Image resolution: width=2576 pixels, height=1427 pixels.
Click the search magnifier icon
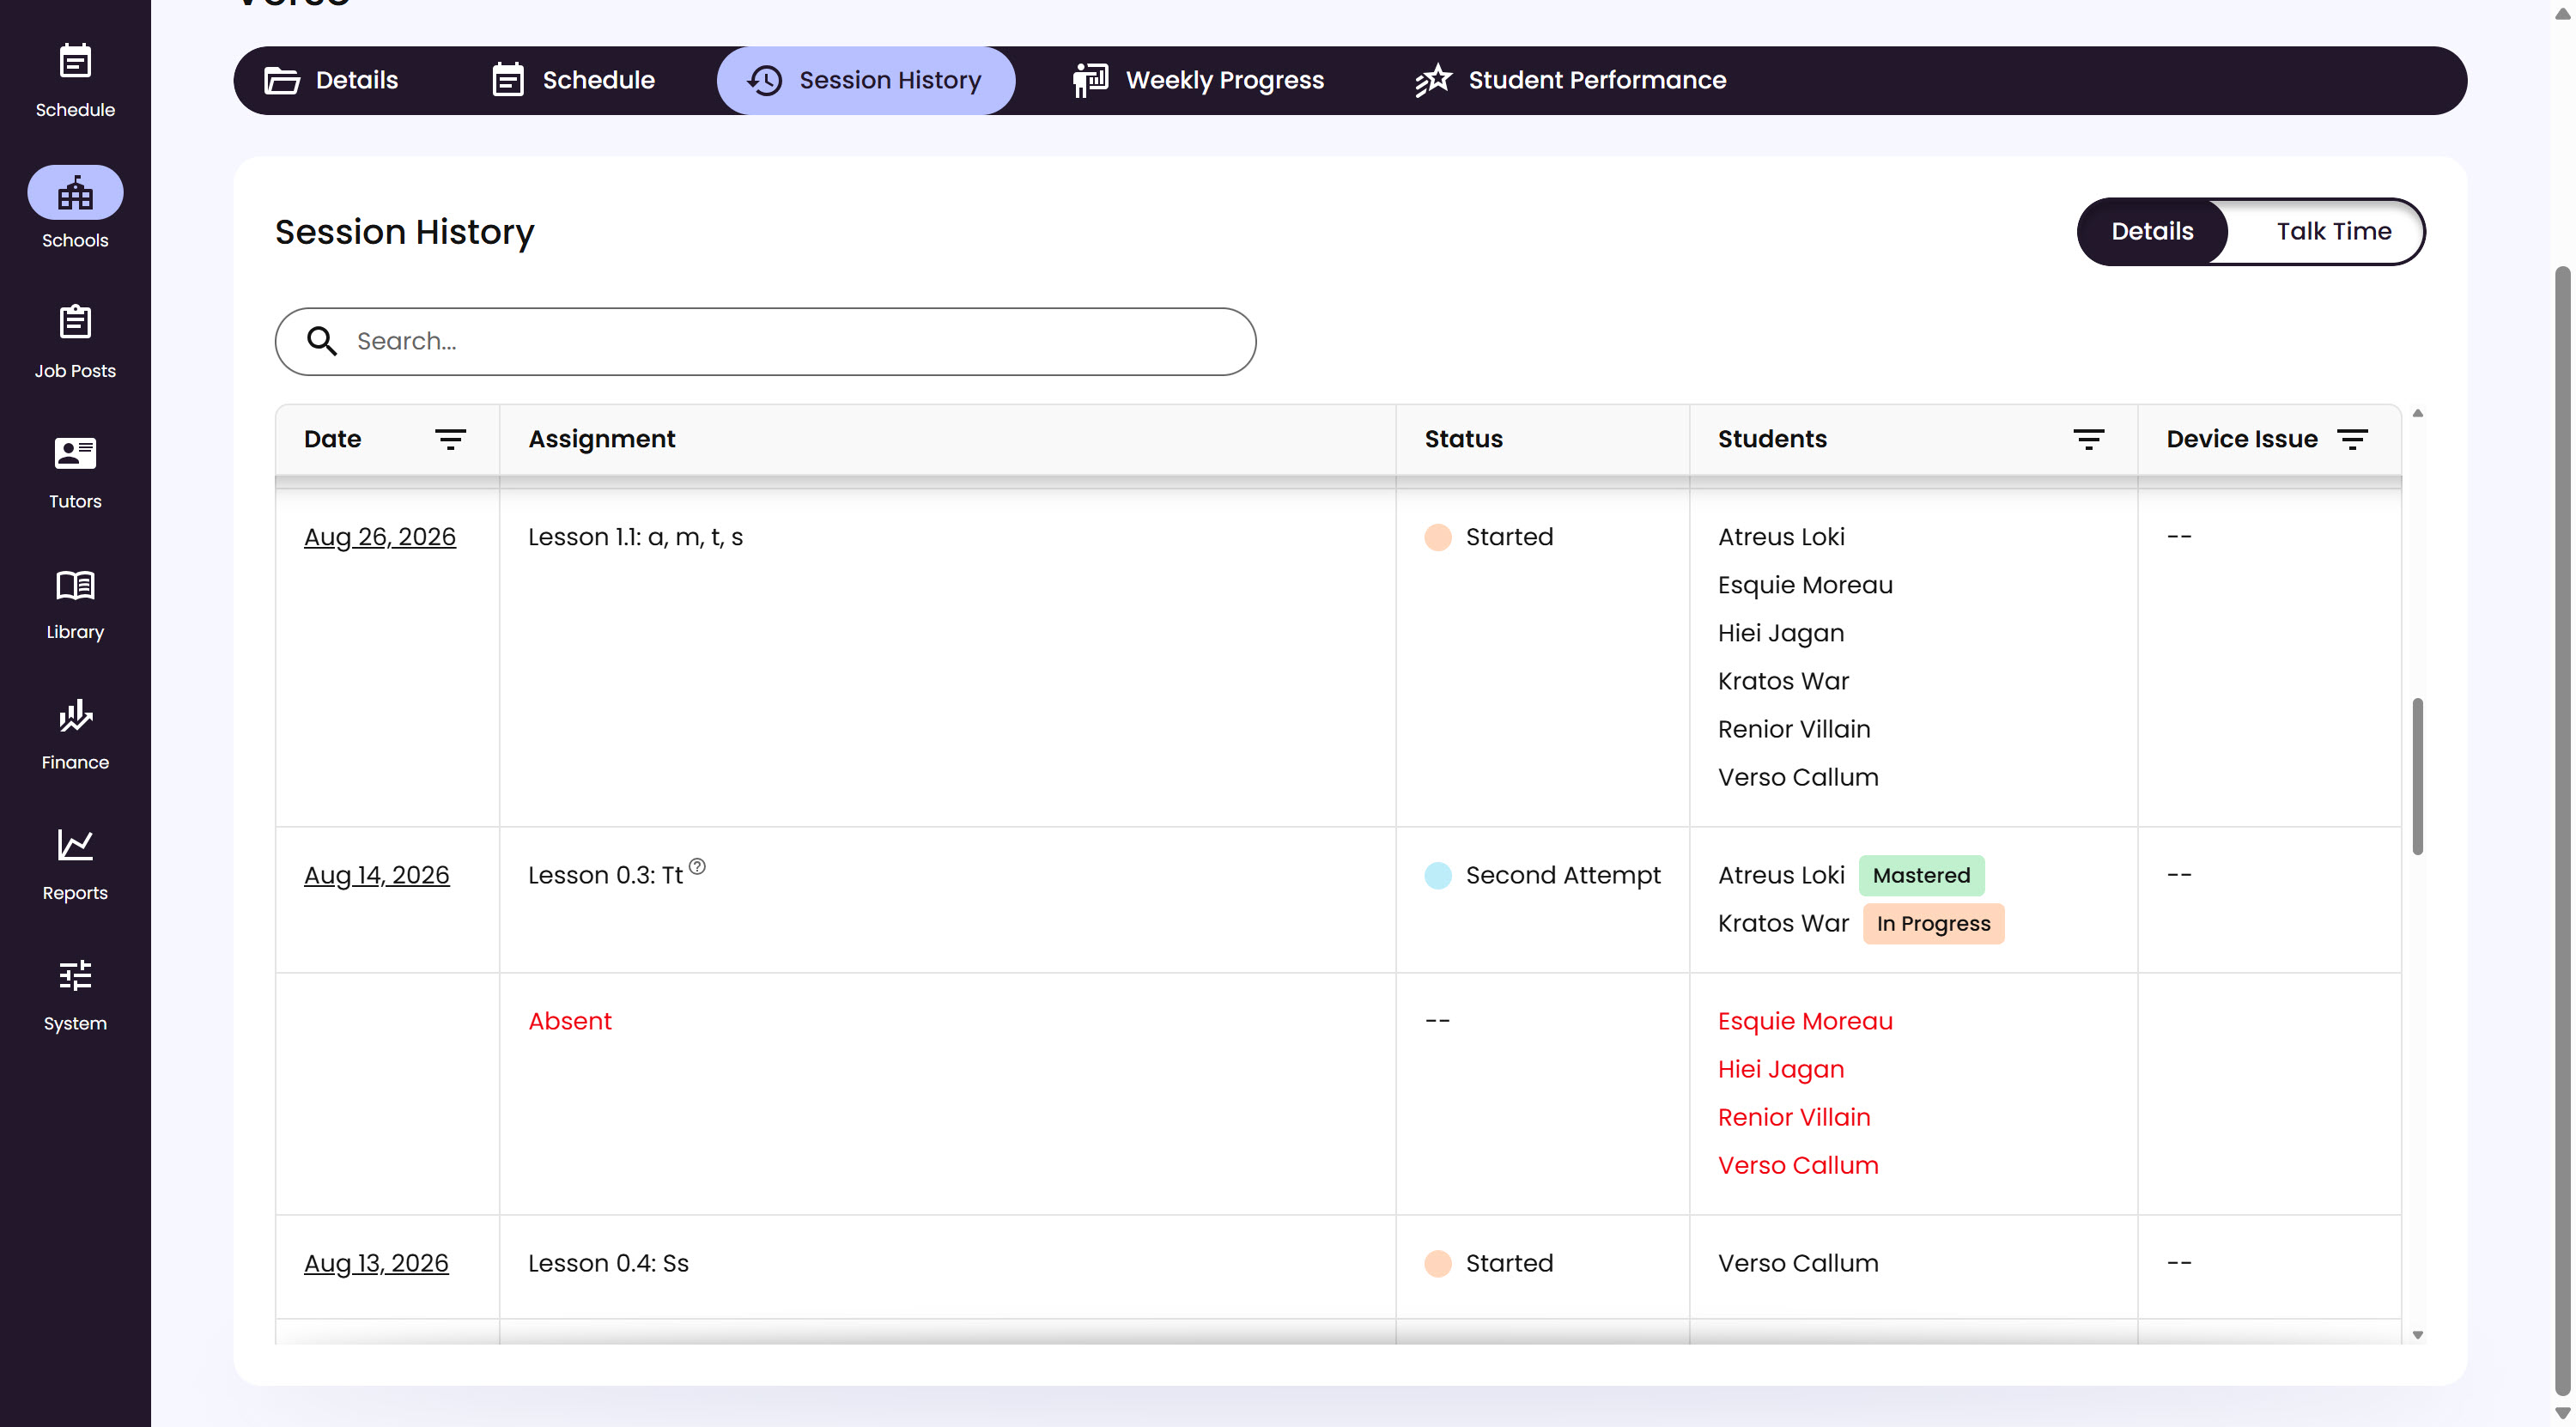[322, 341]
